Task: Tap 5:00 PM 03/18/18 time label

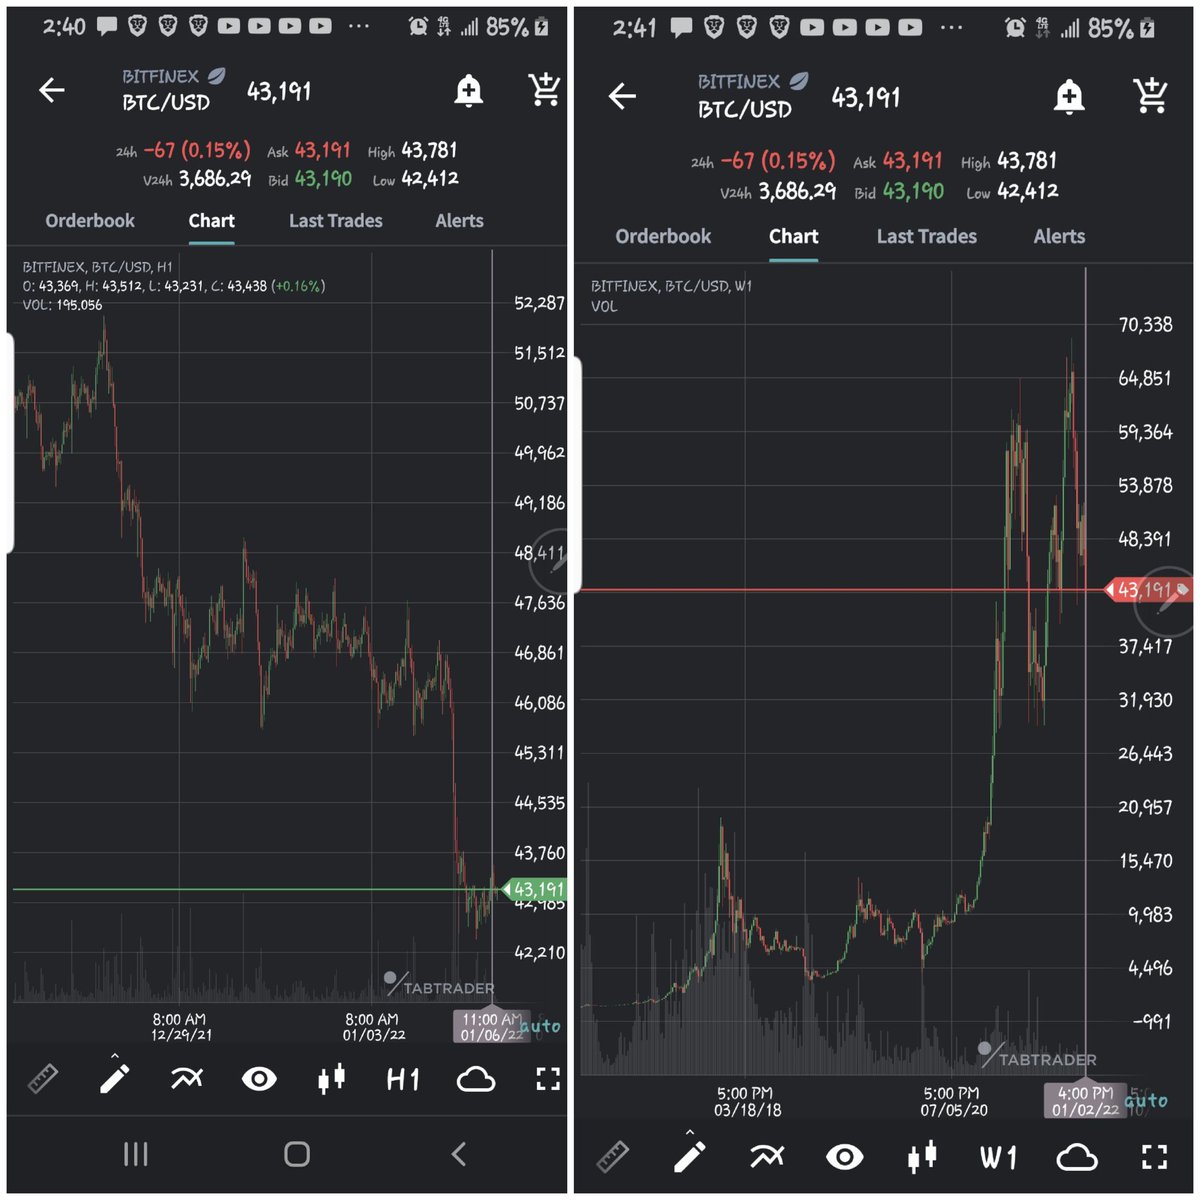Action: tap(748, 1102)
